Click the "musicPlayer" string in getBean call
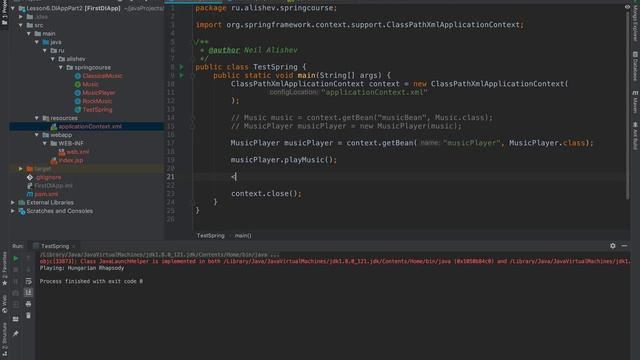640x360 pixels. tap(471, 143)
